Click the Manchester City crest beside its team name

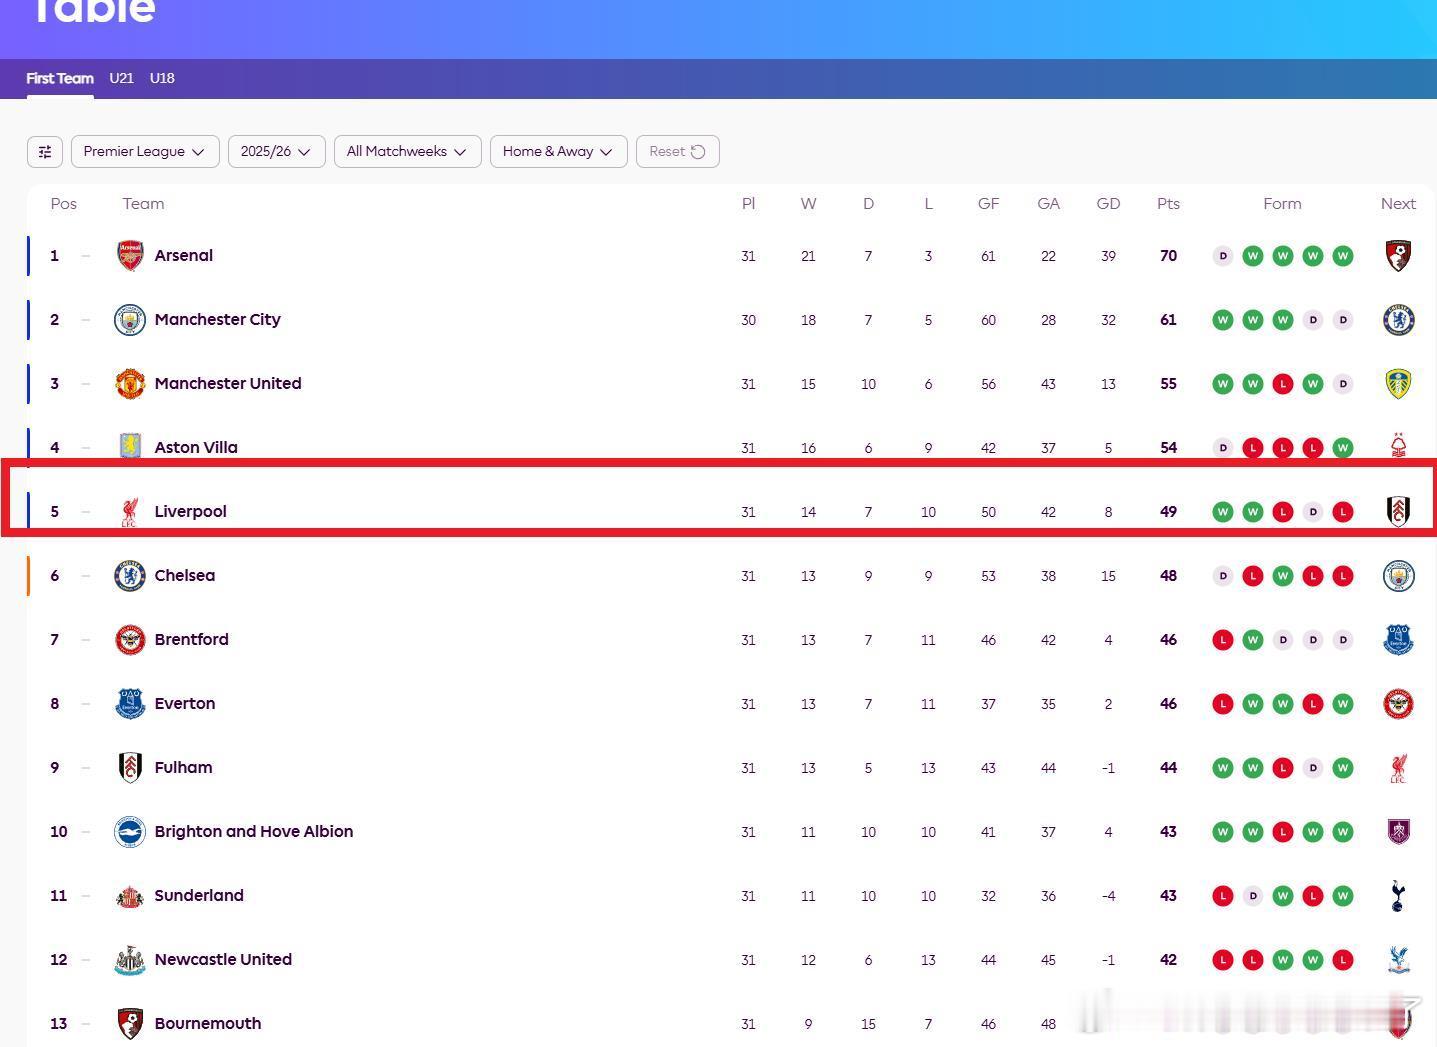pos(130,320)
